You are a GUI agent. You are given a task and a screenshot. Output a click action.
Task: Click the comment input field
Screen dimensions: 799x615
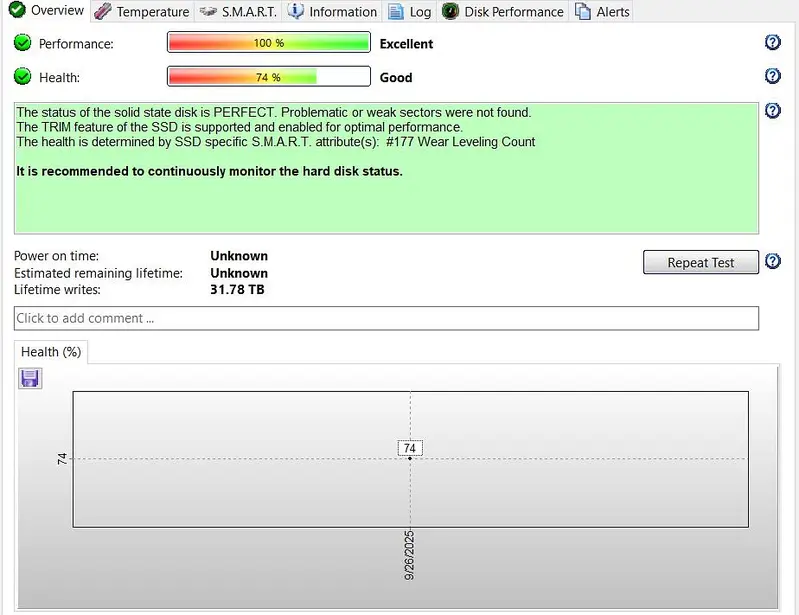pyautogui.click(x=386, y=318)
